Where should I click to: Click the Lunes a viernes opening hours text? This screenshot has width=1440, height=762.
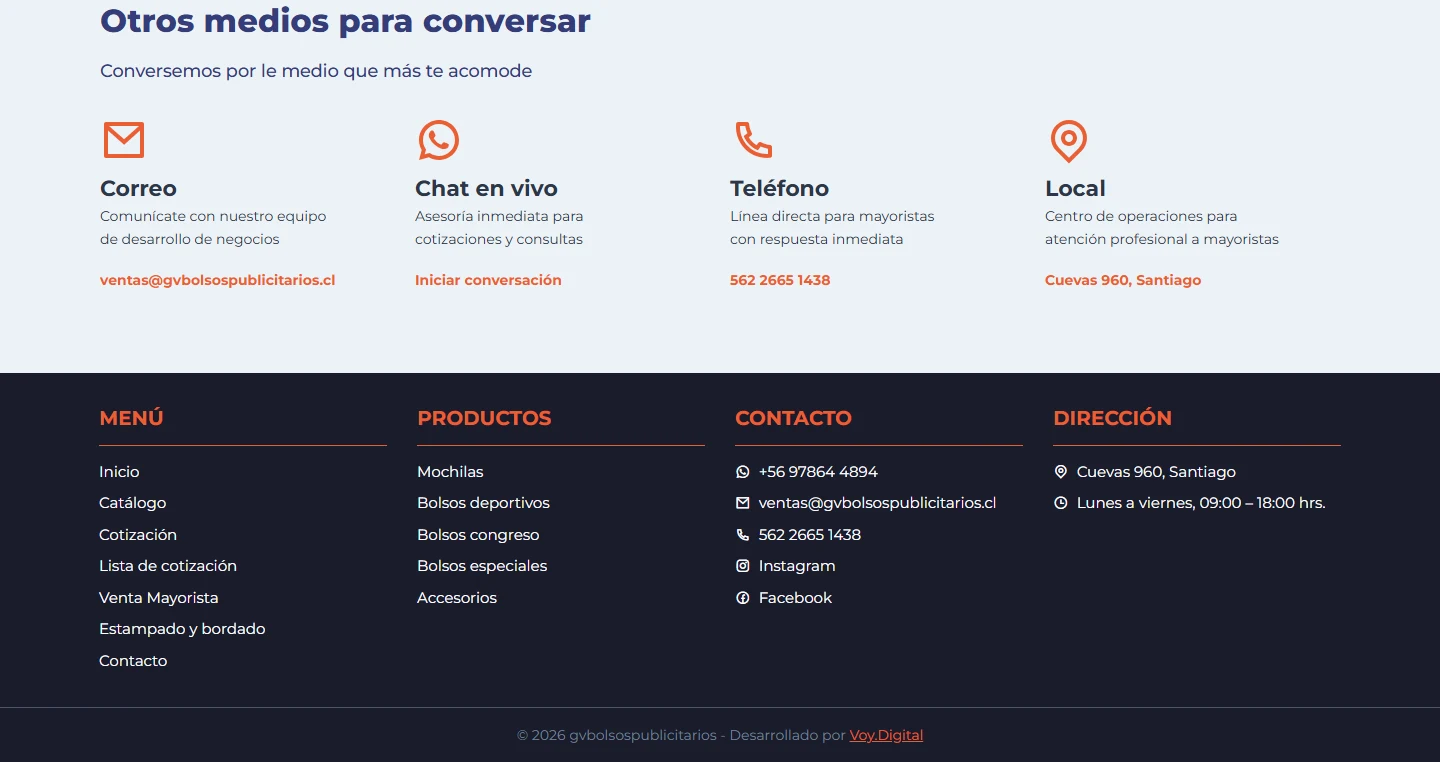click(1201, 503)
